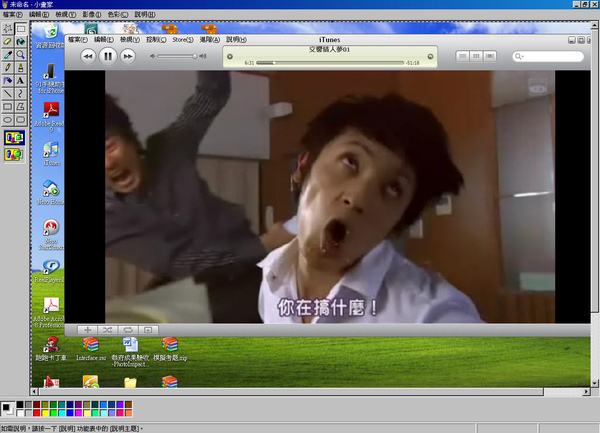Select the dark red color swatch
Viewport: 600px width, 433px height.
[37, 404]
